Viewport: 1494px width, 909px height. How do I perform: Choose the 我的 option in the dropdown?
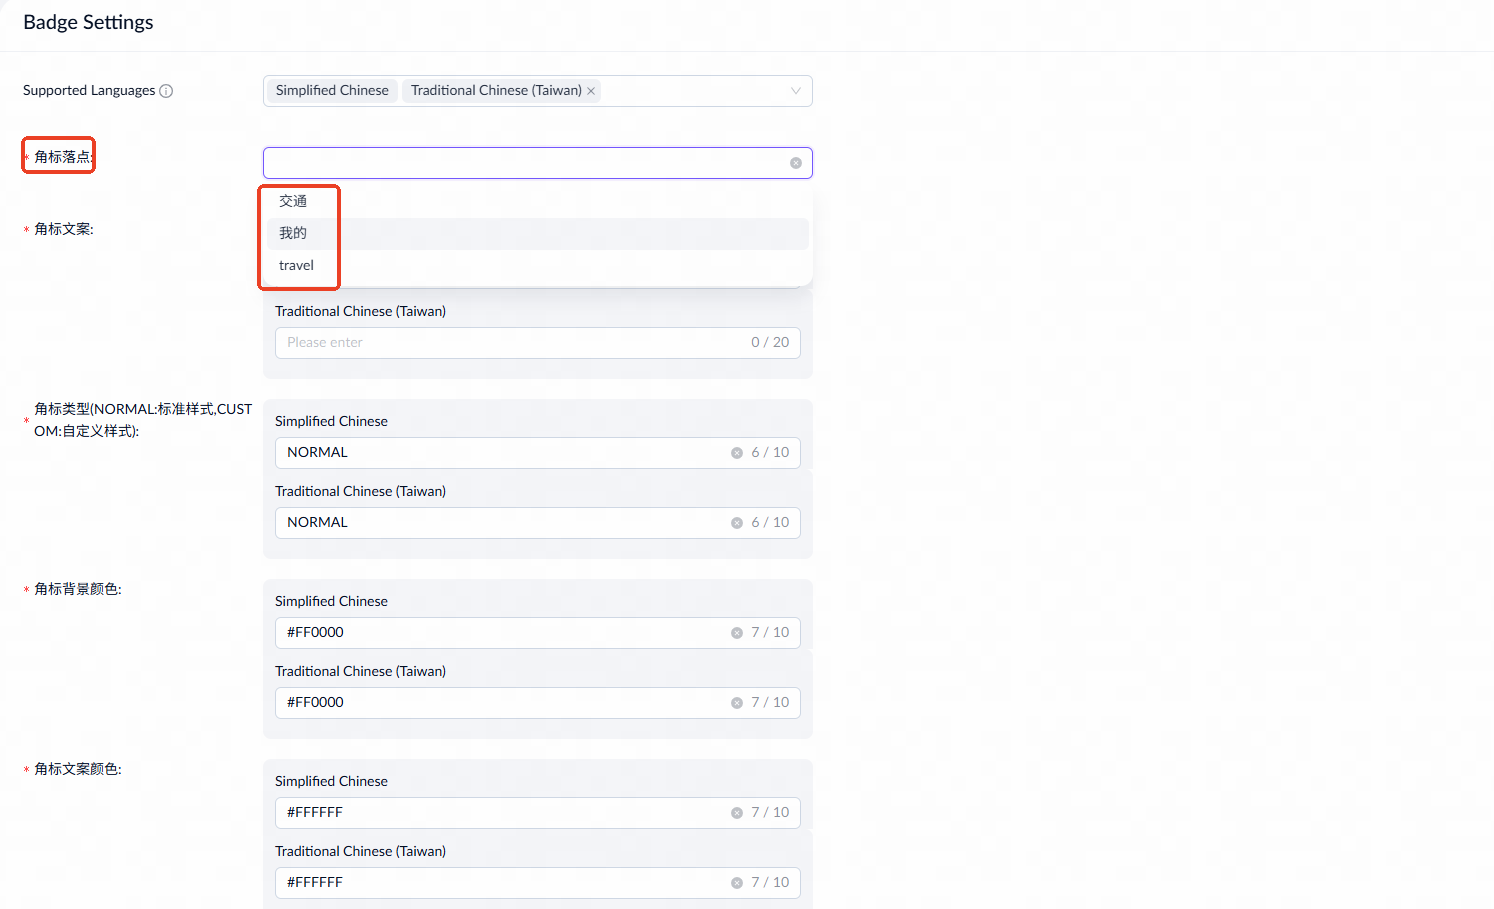coord(293,233)
